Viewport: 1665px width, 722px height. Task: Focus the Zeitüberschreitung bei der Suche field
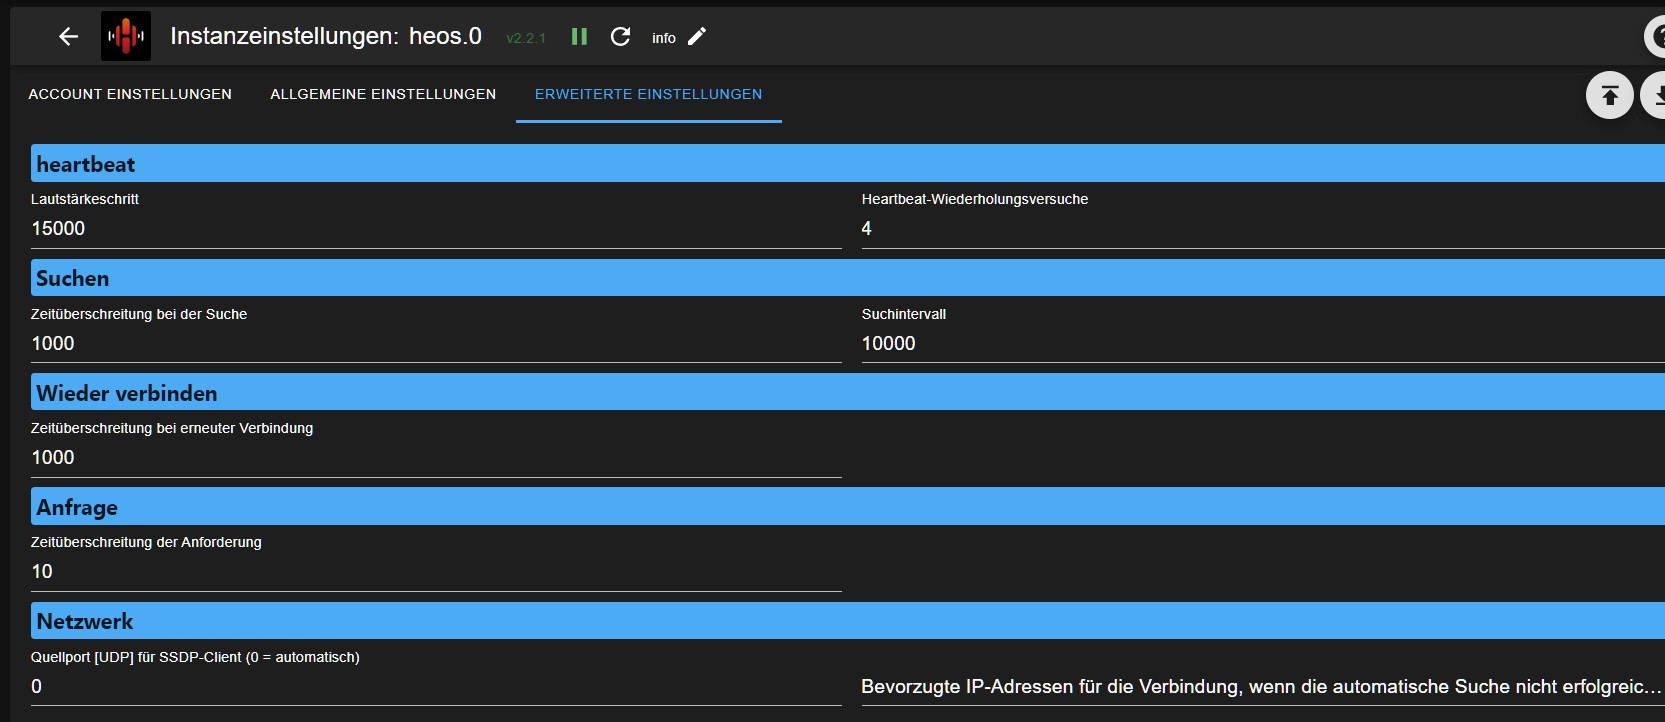coord(436,343)
